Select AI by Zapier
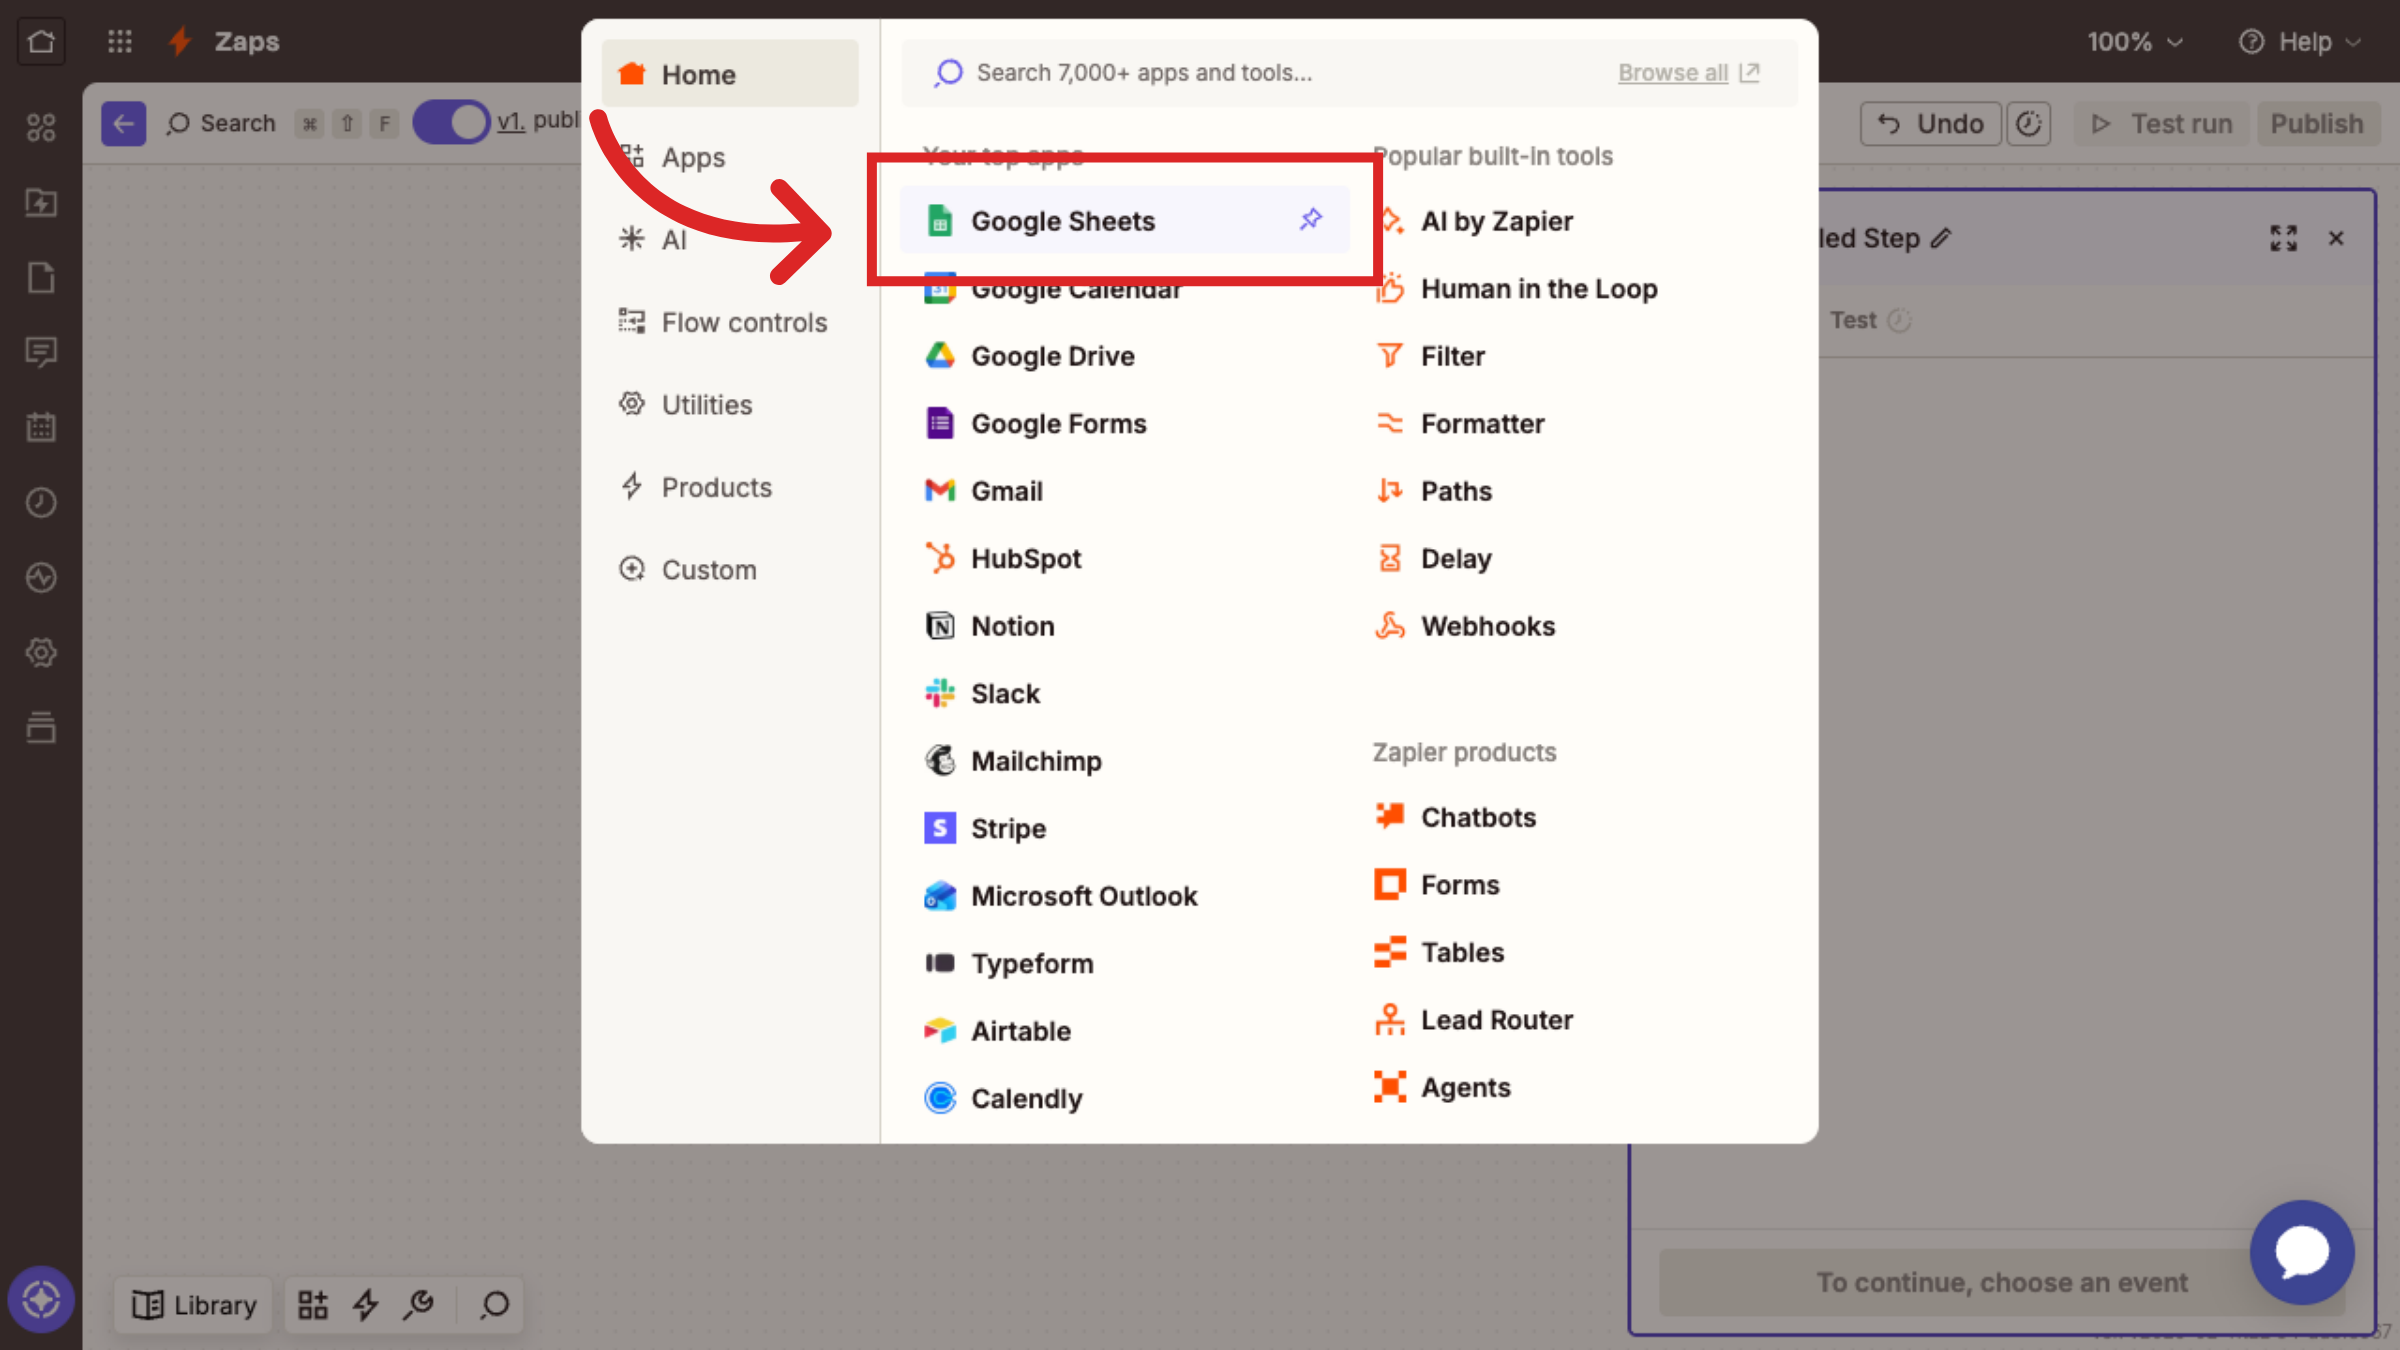The height and width of the screenshot is (1350, 2400). point(1497,221)
